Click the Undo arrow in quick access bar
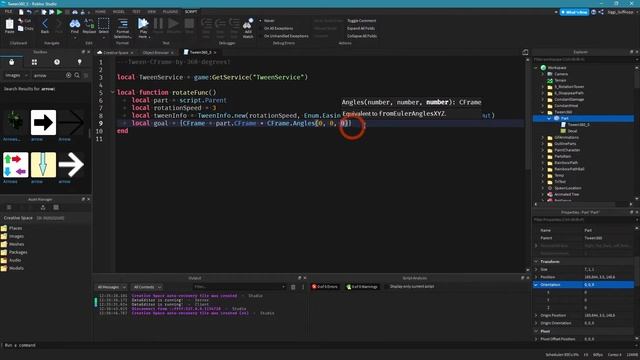The height and width of the screenshot is (360, 640). point(29,12)
